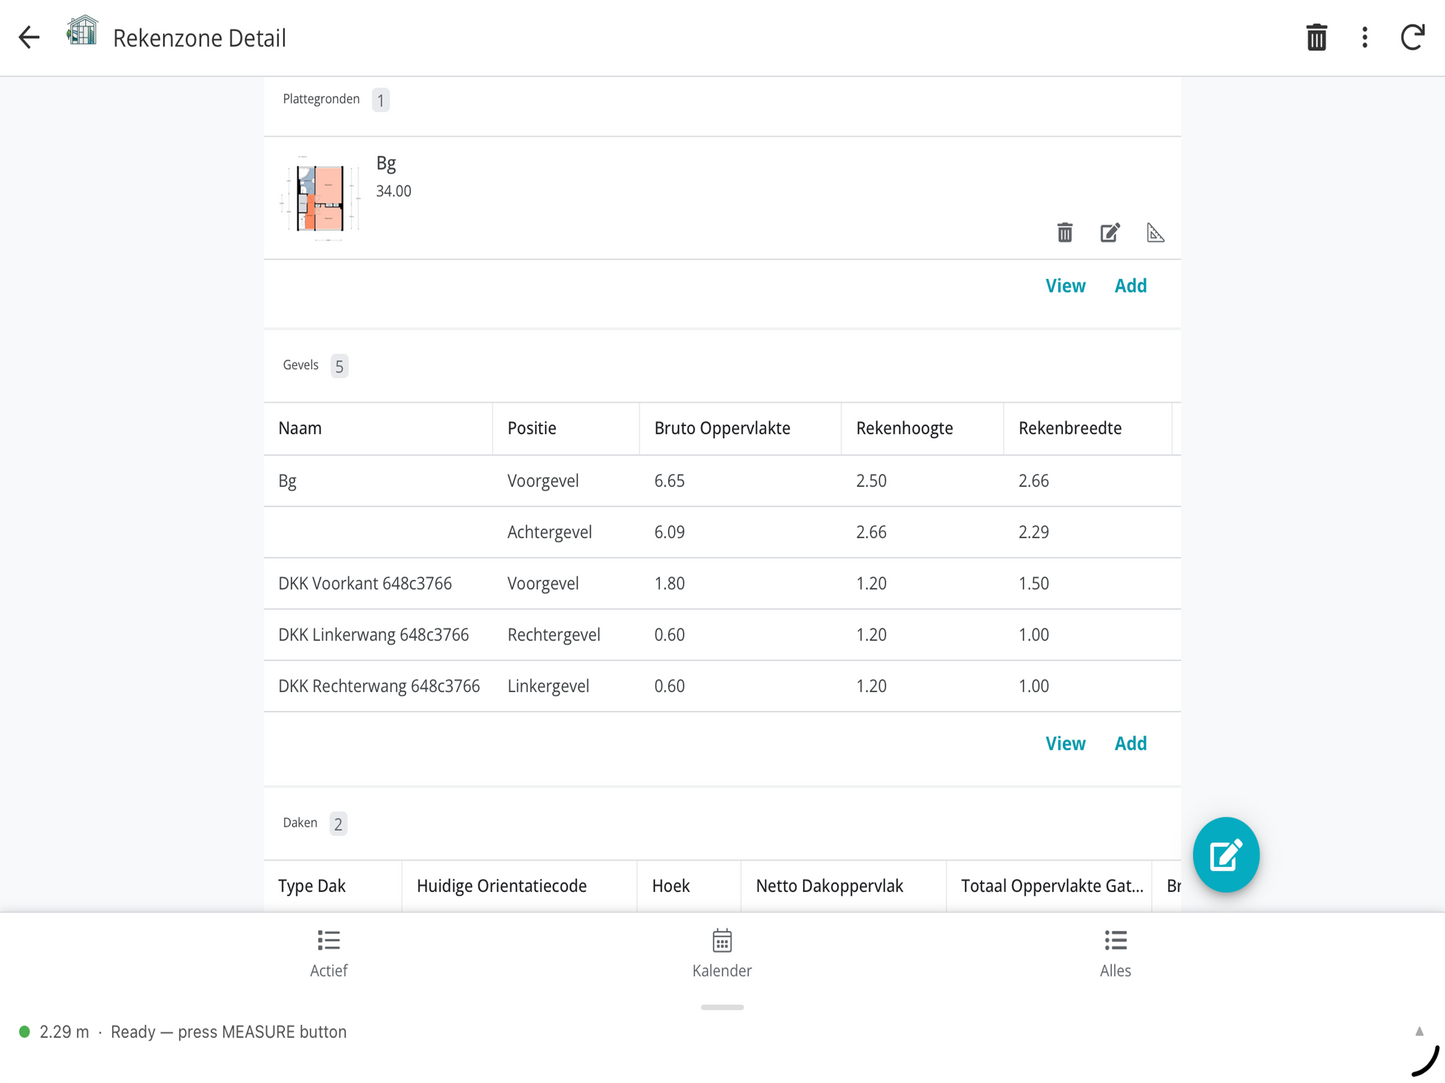Delete the rekenzone via top trash icon

click(1316, 38)
